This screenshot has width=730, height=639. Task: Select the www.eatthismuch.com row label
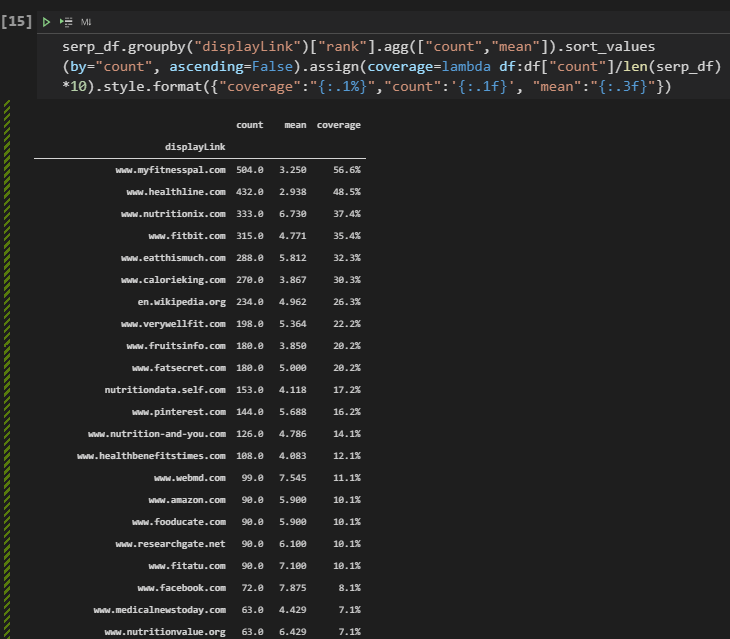173,257
